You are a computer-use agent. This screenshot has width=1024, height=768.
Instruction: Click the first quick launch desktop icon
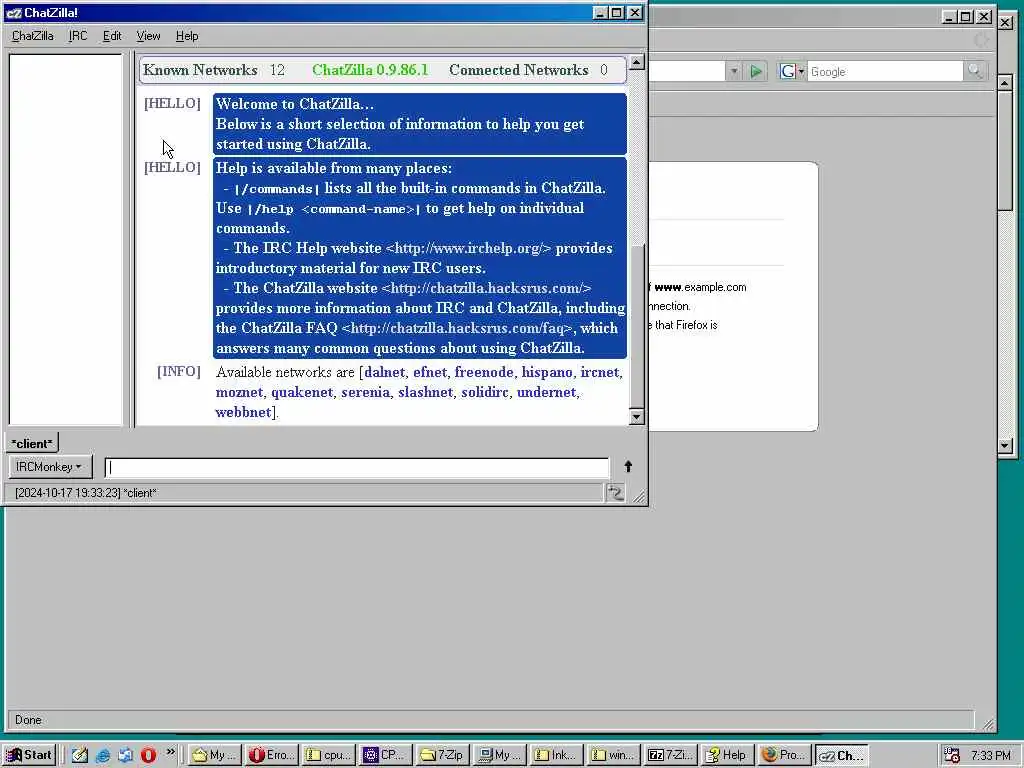[80, 756]
